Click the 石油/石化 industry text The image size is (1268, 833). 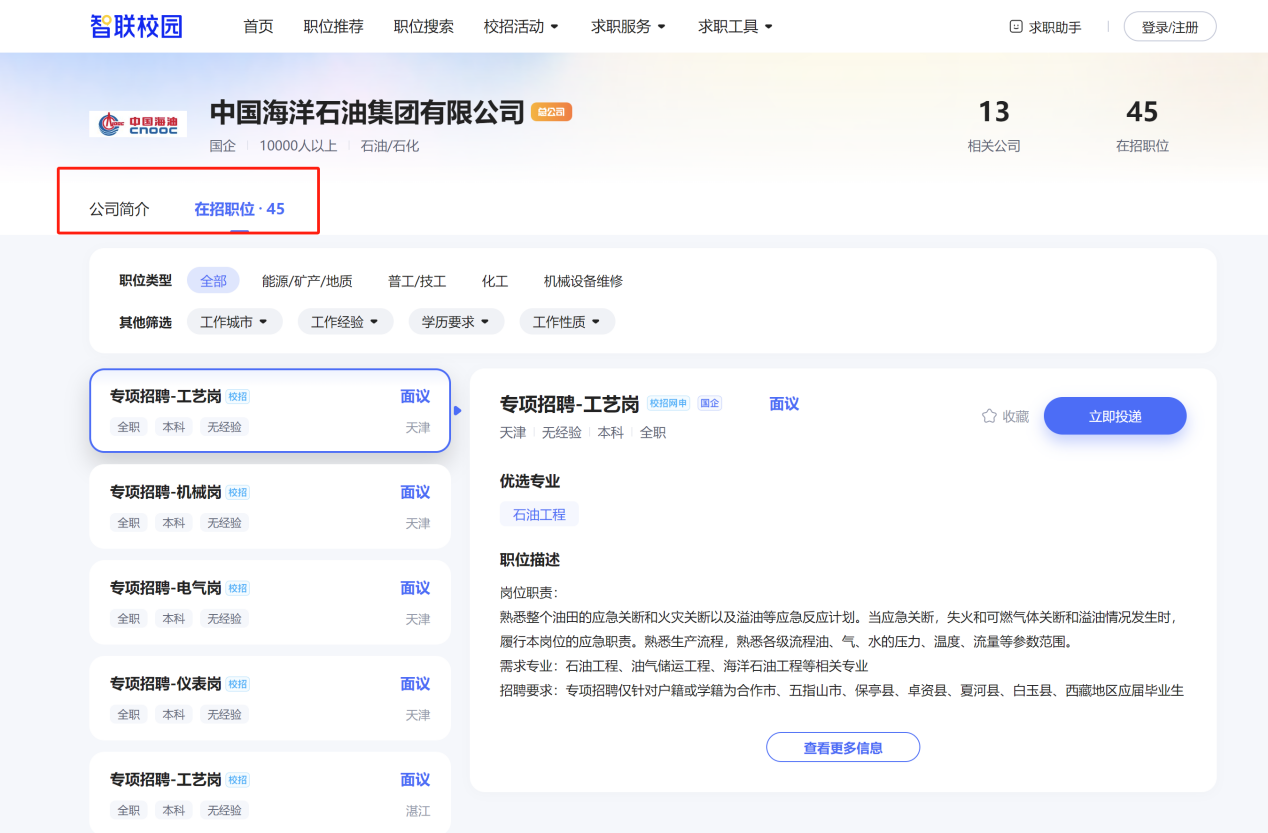(x=390, y=145)
